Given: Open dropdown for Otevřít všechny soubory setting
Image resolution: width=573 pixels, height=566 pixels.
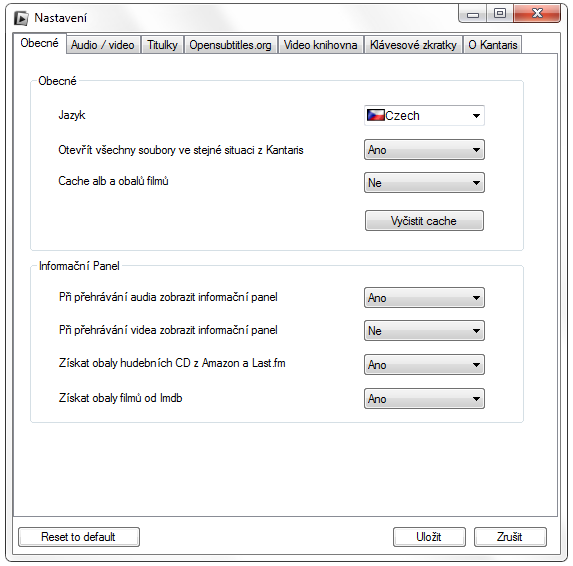Looking at the screenshot, I should coord(424,149).
